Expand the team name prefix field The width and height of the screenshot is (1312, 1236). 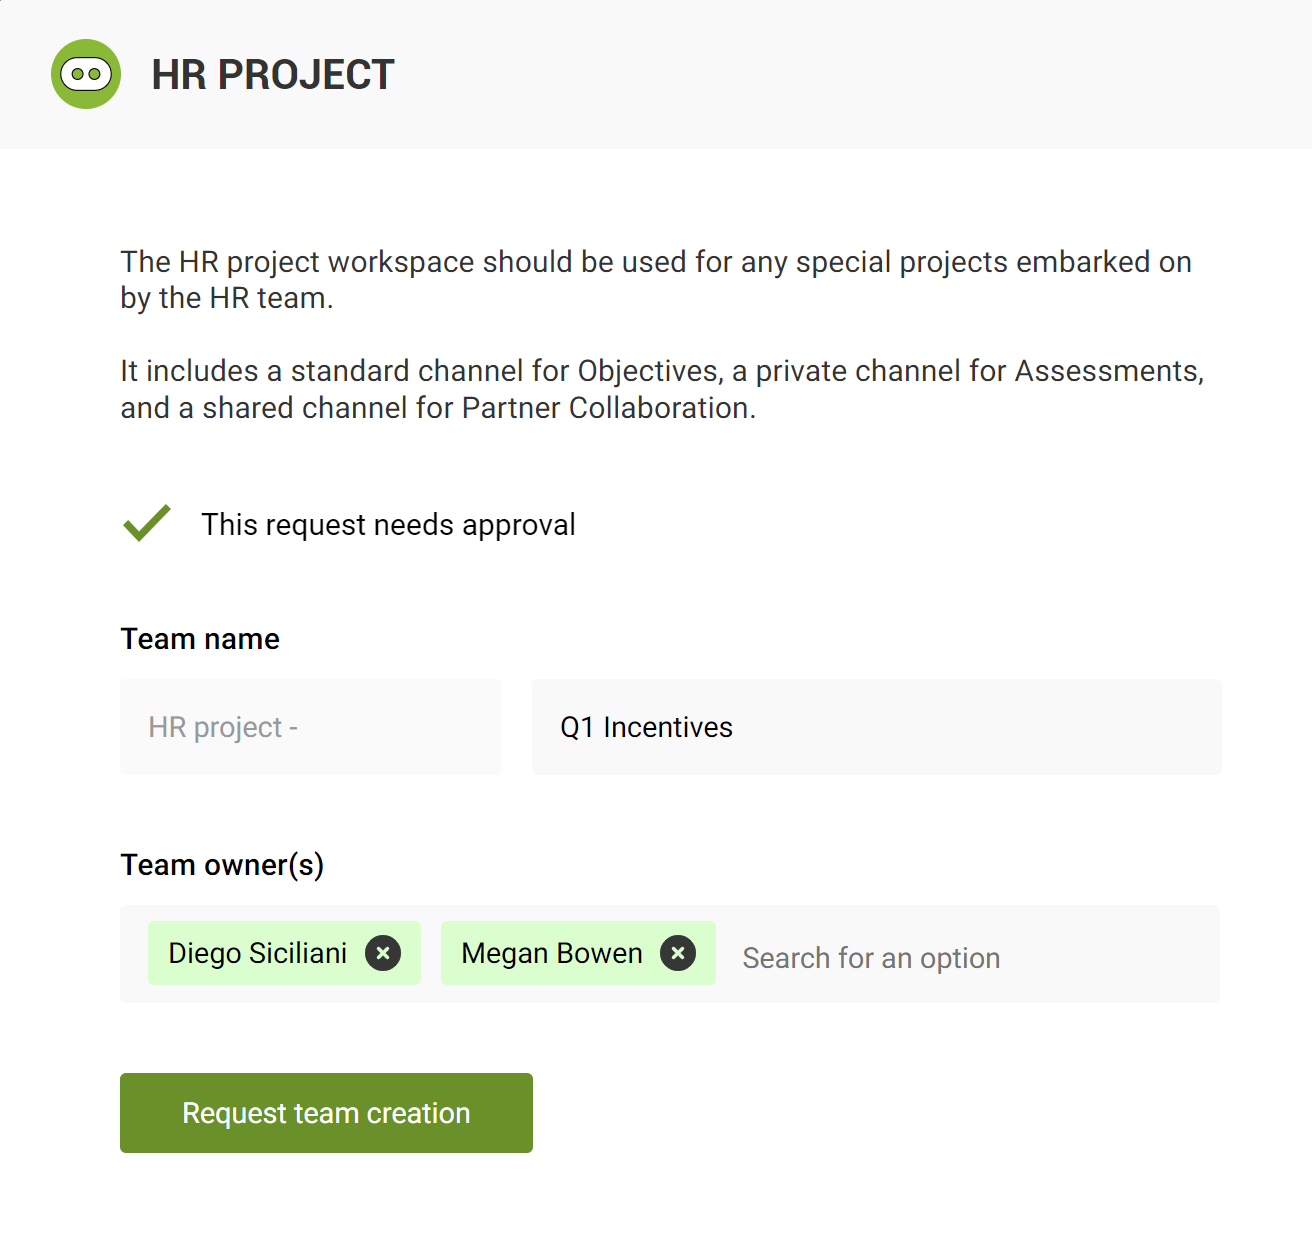(310, 727)
